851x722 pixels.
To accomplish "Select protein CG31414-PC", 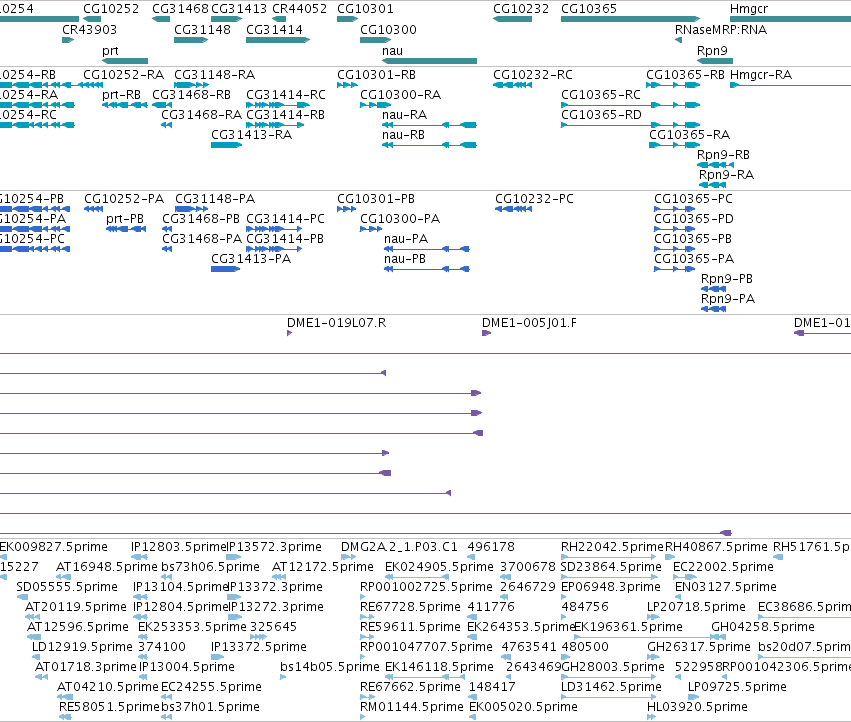I will [x=274, y=229].
